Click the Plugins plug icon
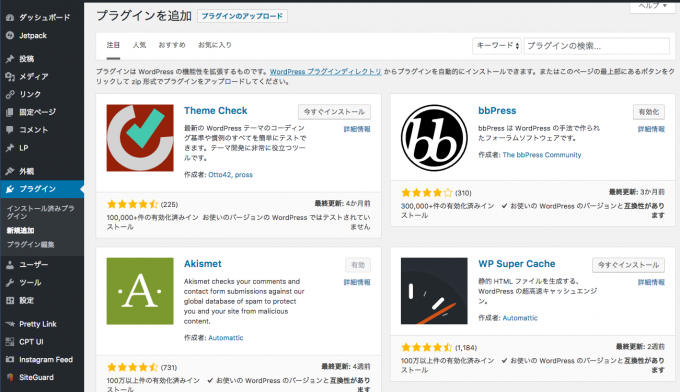 [x=10, y=189]
